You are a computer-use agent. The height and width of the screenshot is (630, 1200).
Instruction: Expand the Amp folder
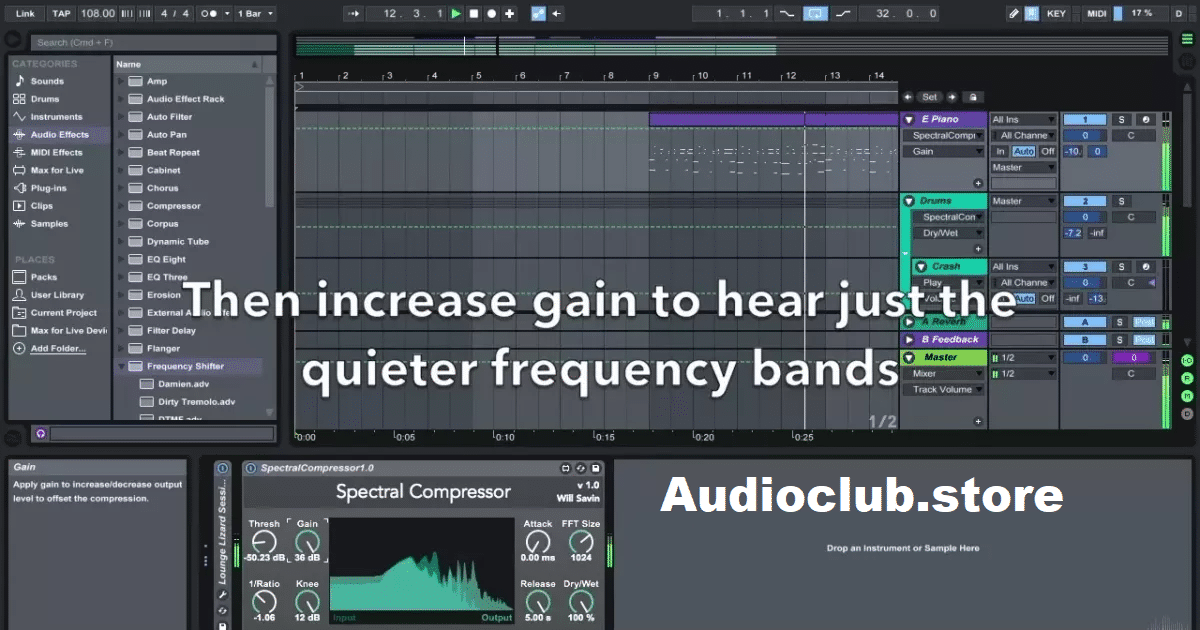pos(121,81)
